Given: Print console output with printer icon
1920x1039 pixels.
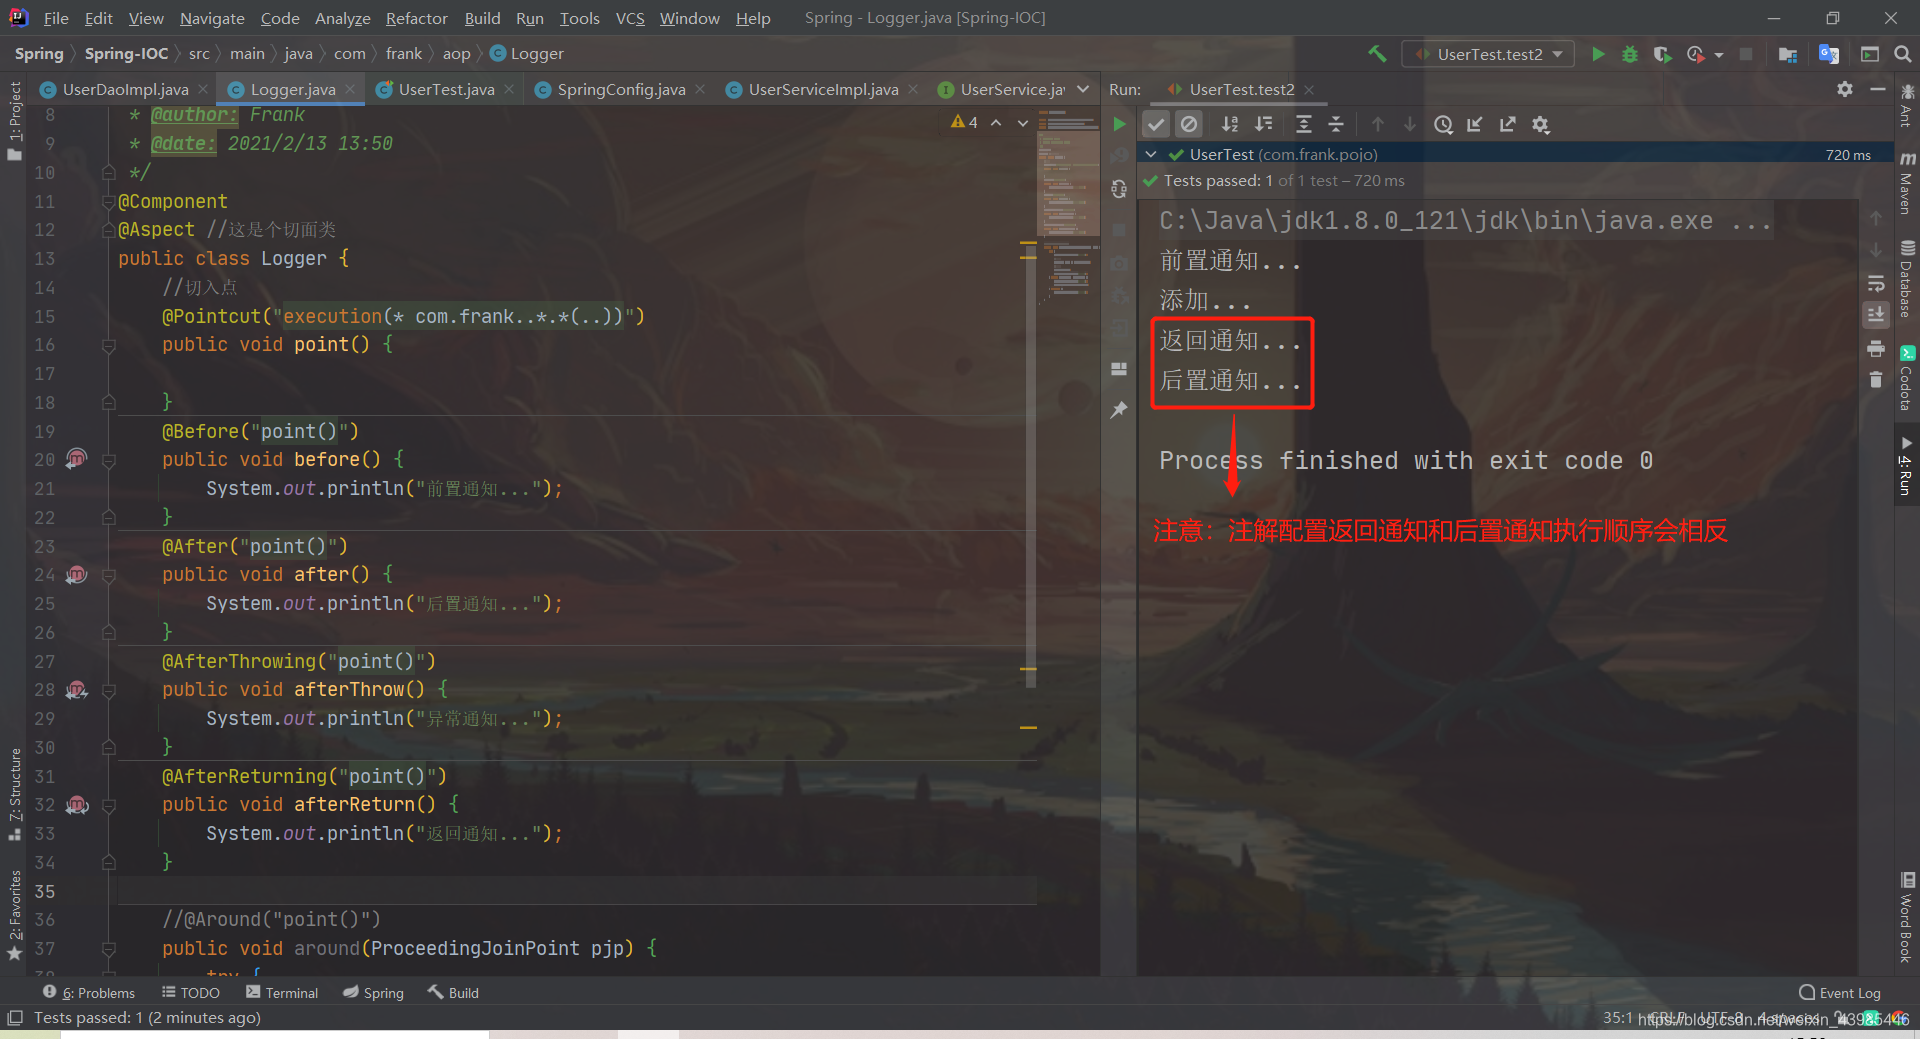Looking at the screenshot, I should pyautogui.click(x=1876, y=349).
